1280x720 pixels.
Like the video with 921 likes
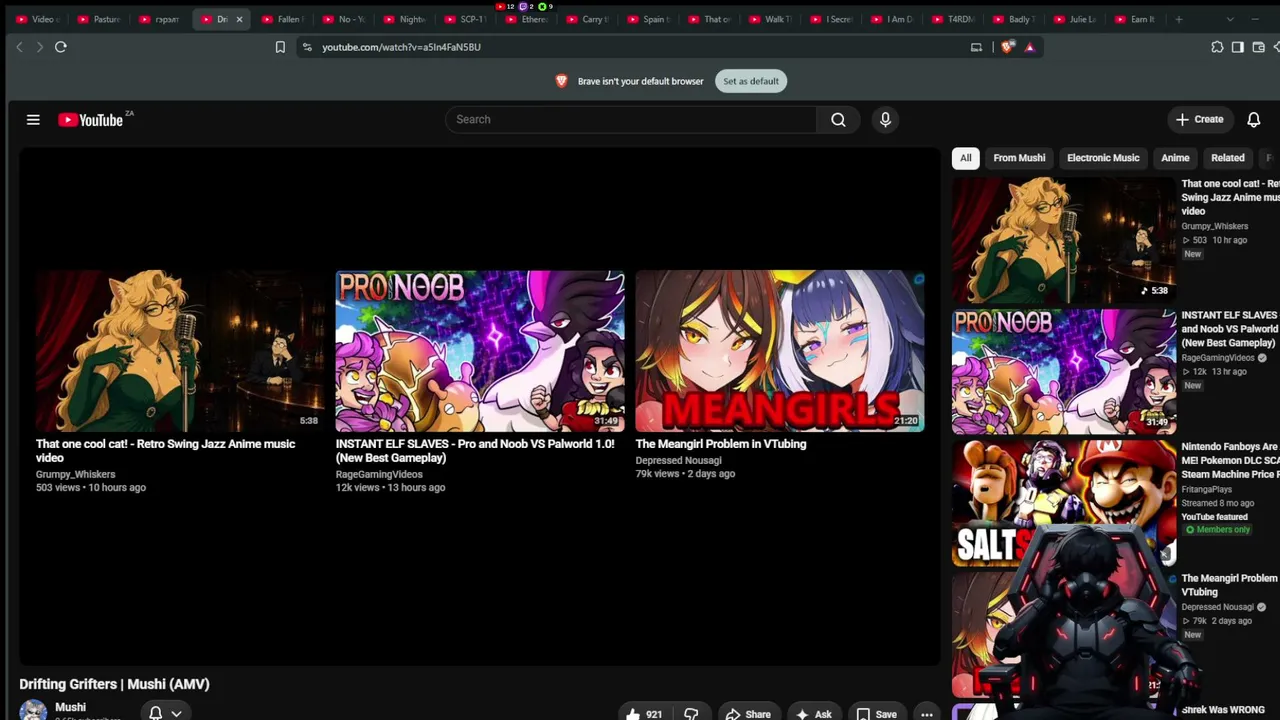click(x=645, y=714)
